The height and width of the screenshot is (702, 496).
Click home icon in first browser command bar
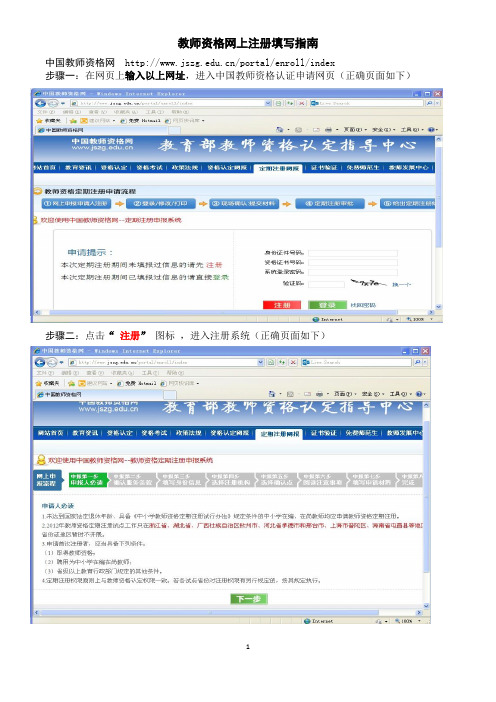(x=280, y=130)
